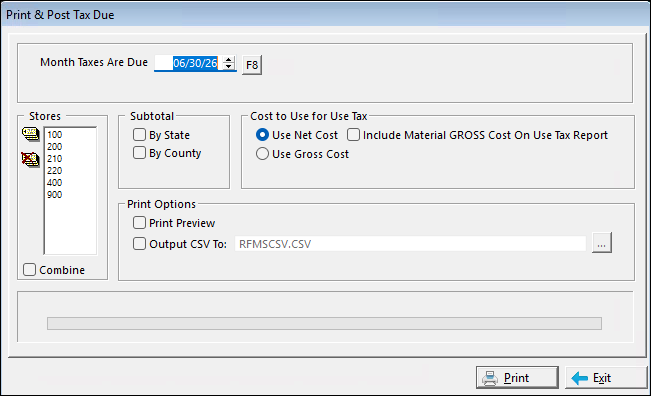651x396 pixels.
Task: Check Include Material GROSS Cost On Use Tax Report
Action: click(353, 135)
